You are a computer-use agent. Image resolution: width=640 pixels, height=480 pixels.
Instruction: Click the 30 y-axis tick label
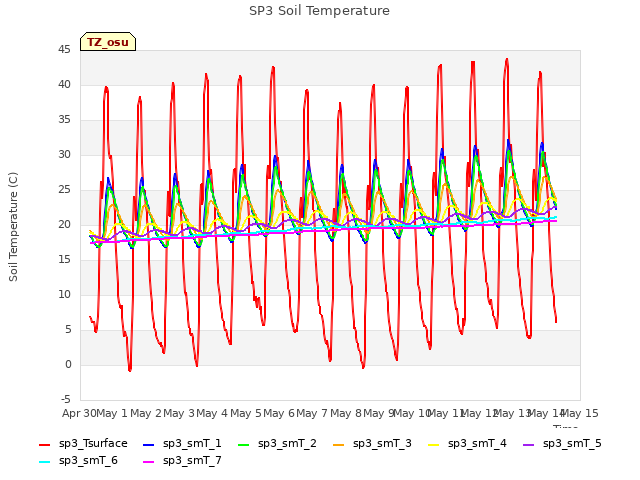point(64,155)
